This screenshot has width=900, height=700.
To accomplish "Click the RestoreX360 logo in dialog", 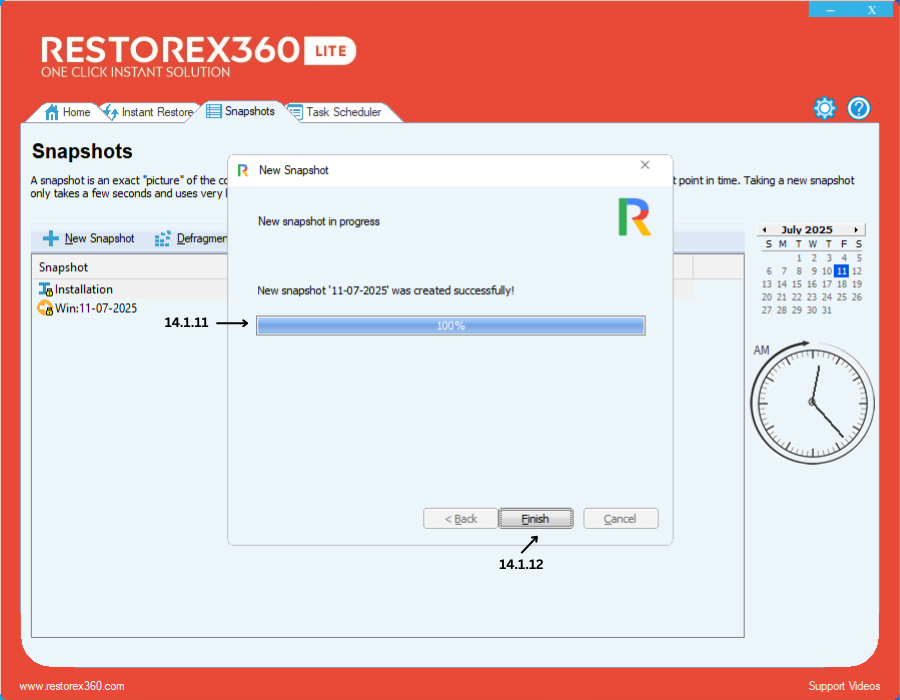I will [x=634, y=217].
